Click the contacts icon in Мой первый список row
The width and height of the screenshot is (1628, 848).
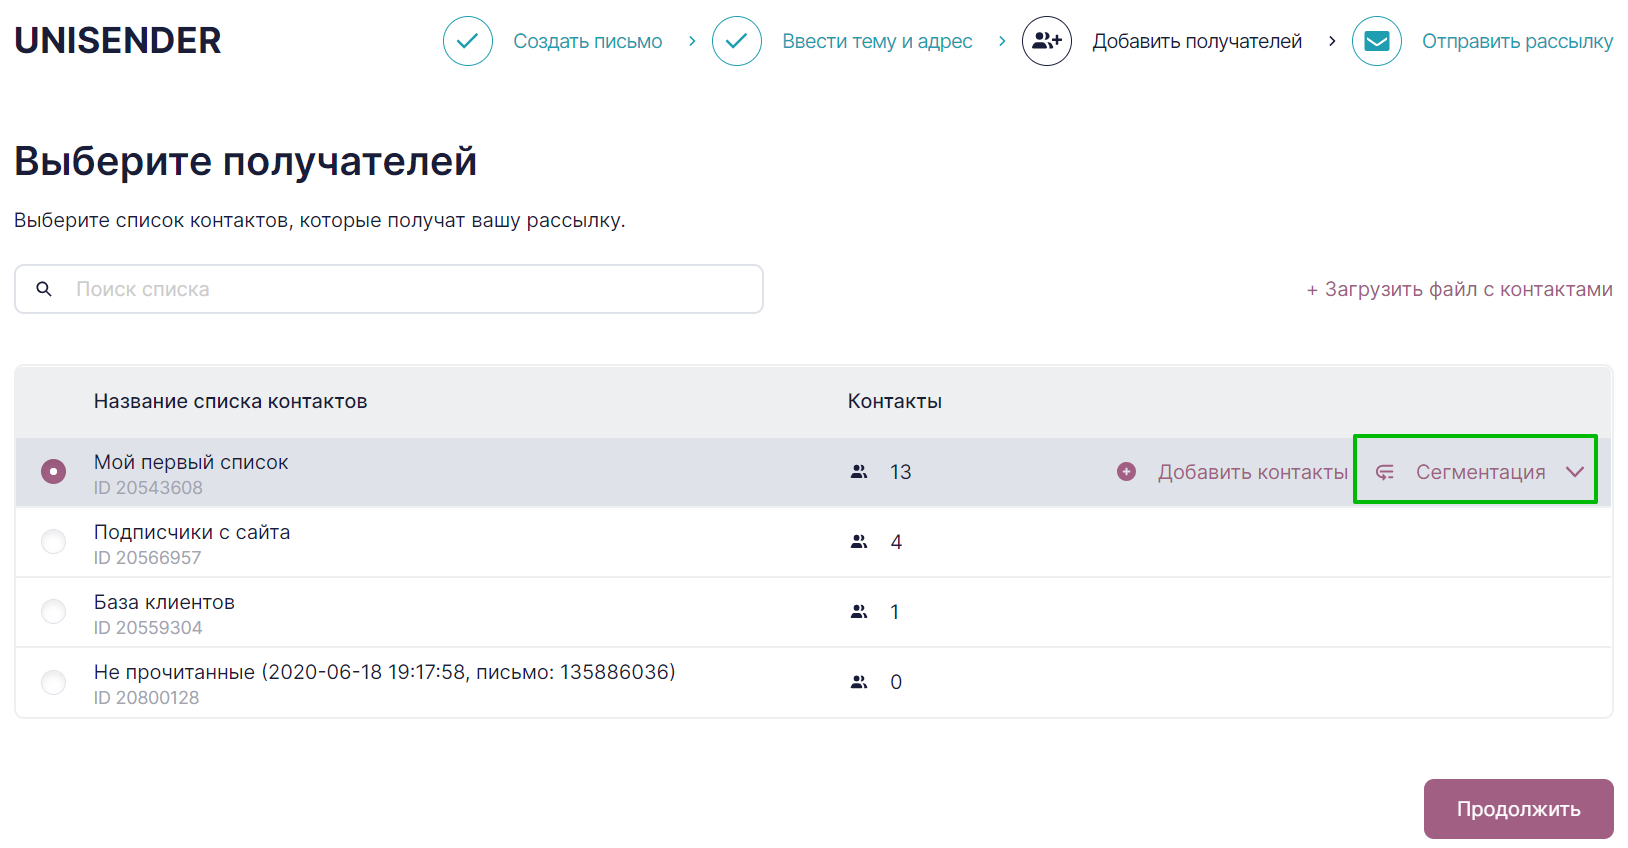pyautogui.click(x=859, y=472)
